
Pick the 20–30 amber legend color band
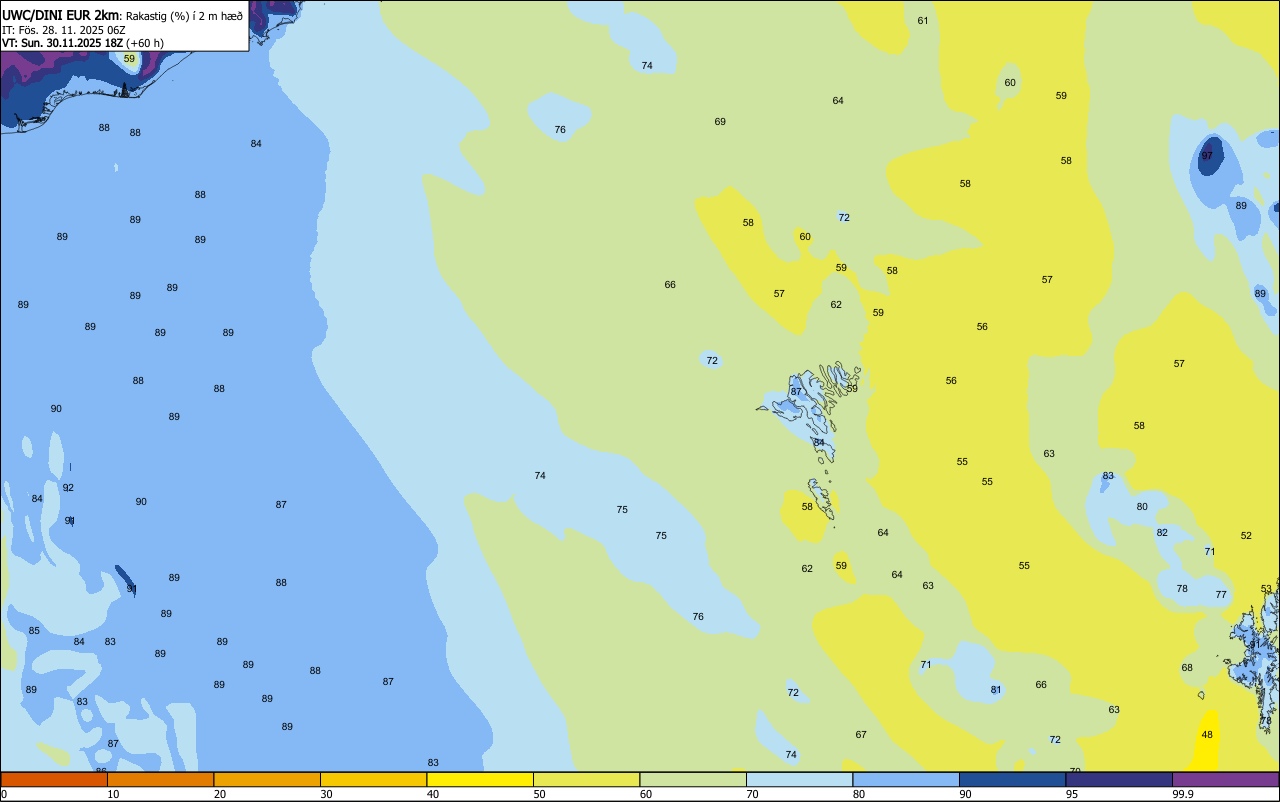point(267,779)
